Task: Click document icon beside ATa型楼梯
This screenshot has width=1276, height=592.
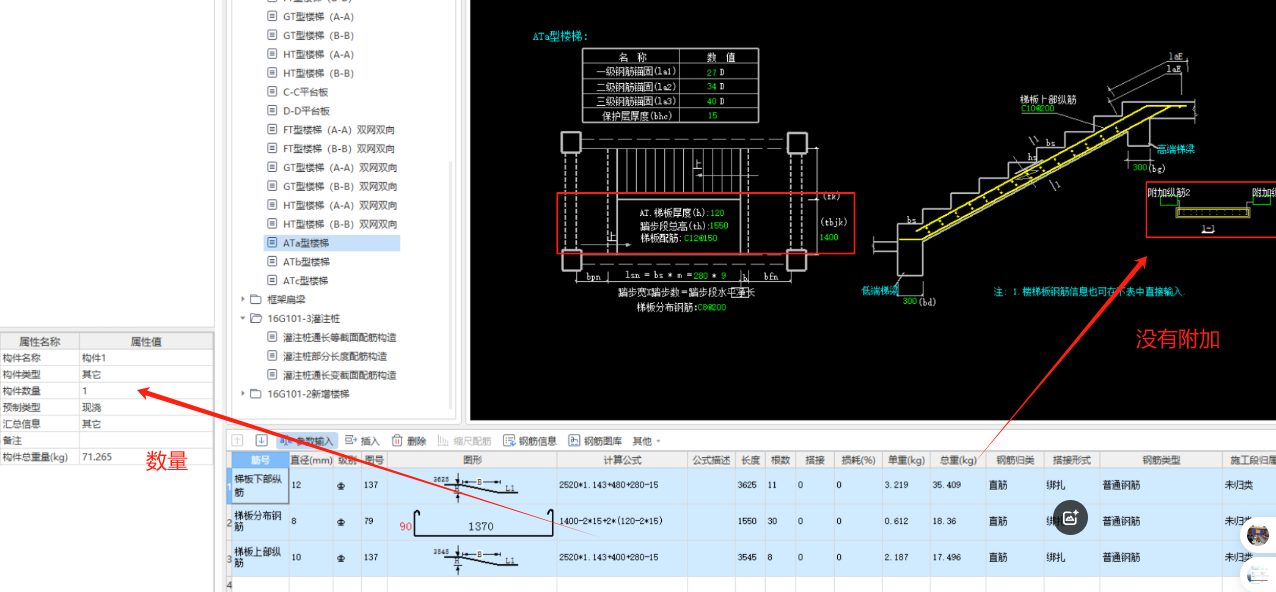Action: coord(272,243)
